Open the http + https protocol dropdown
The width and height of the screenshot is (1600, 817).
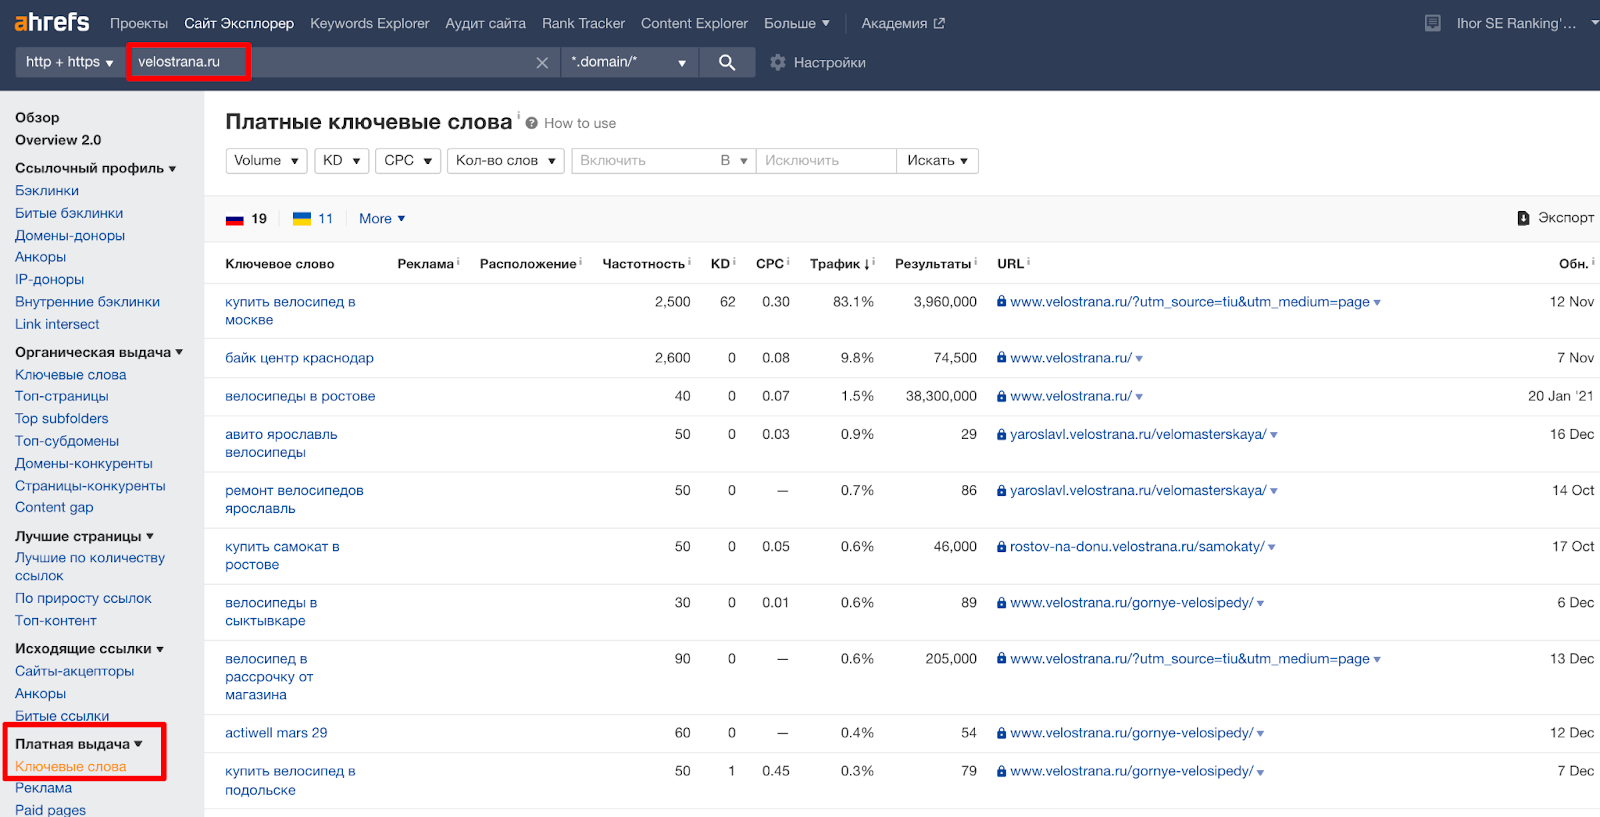tap(69, 62)
